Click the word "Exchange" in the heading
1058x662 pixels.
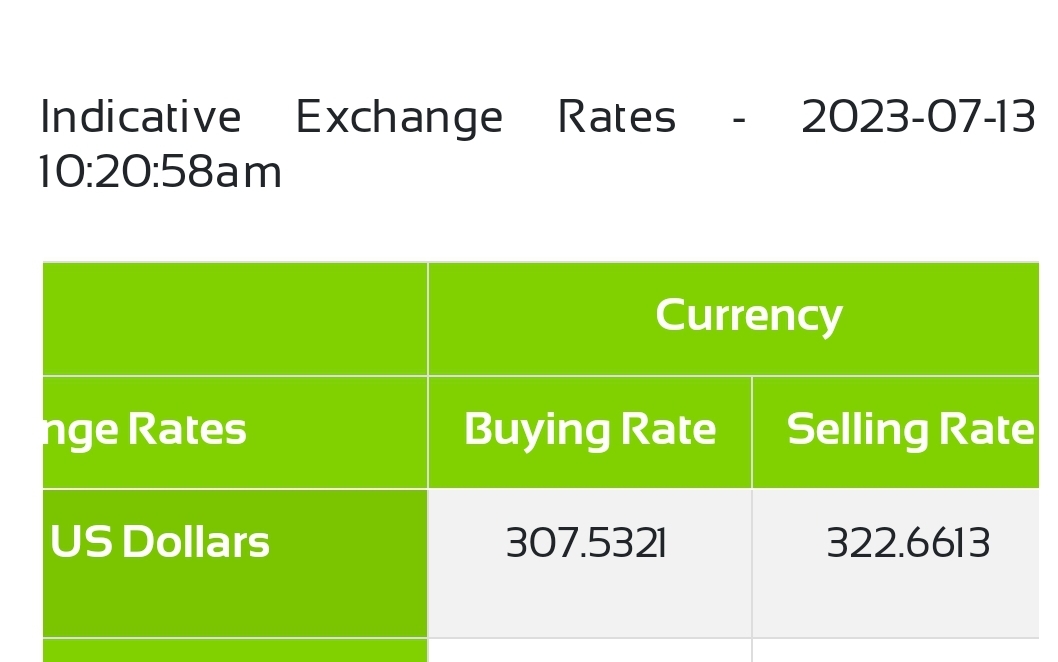(399, 118)
